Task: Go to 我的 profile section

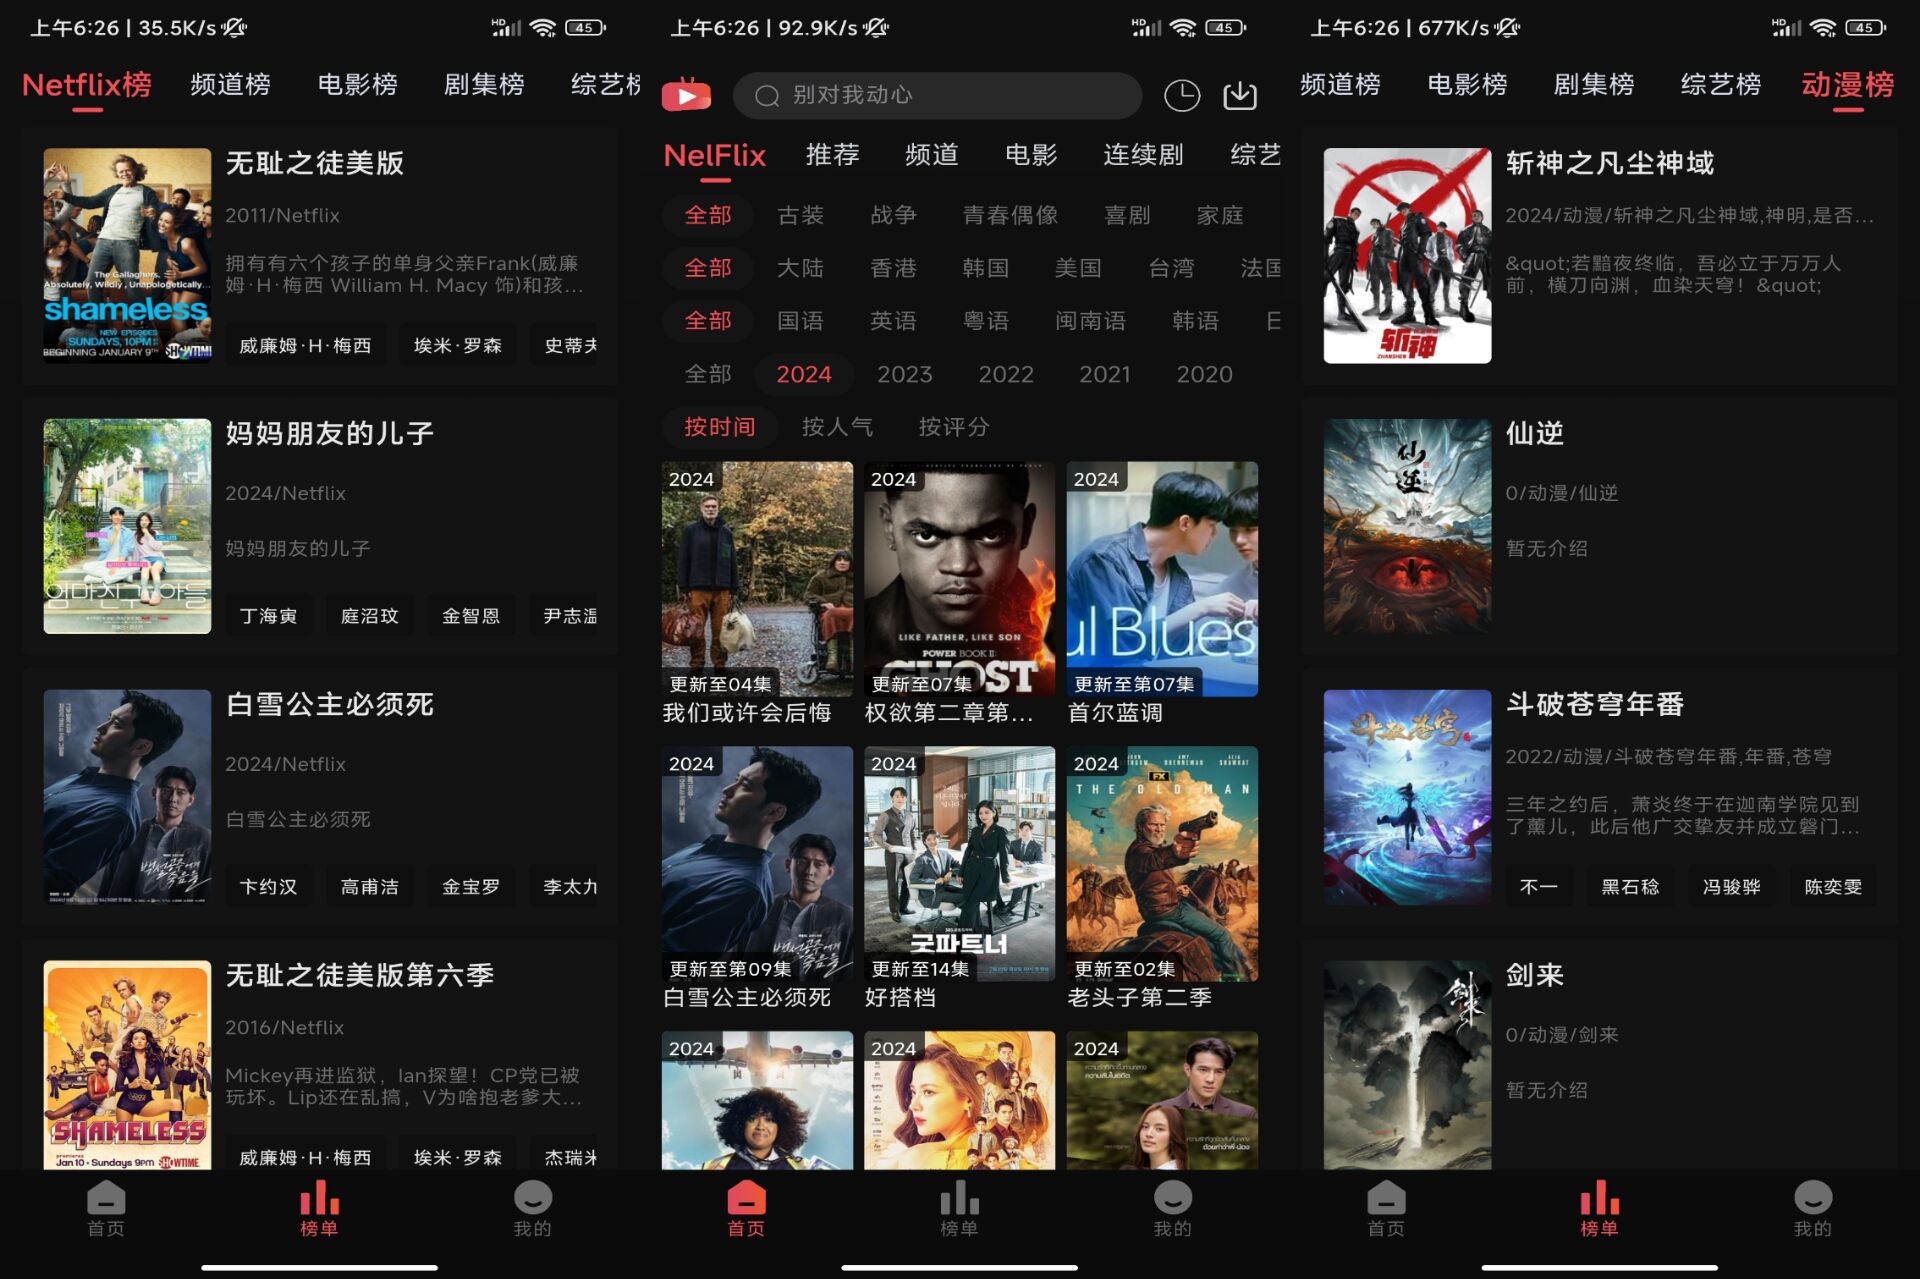Action: [1172, 1210]
